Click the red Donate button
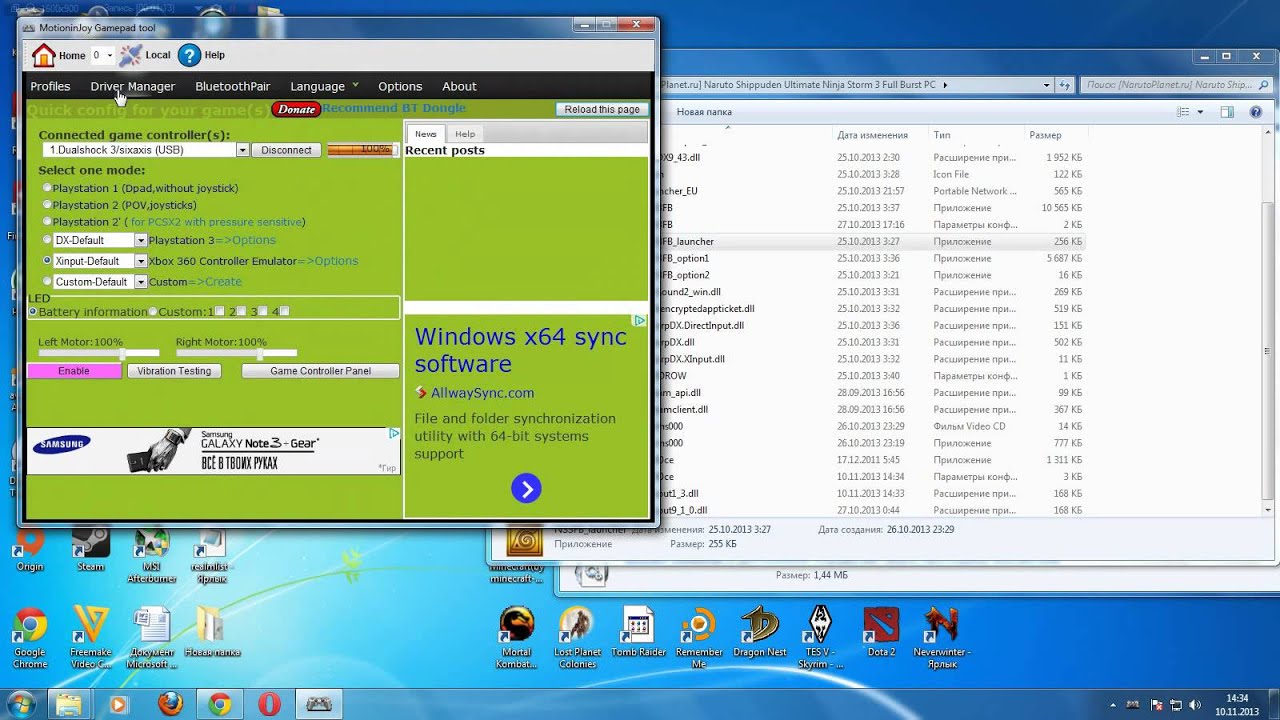This screenshot has width=1280, height=720. click(x=296, y=109)
